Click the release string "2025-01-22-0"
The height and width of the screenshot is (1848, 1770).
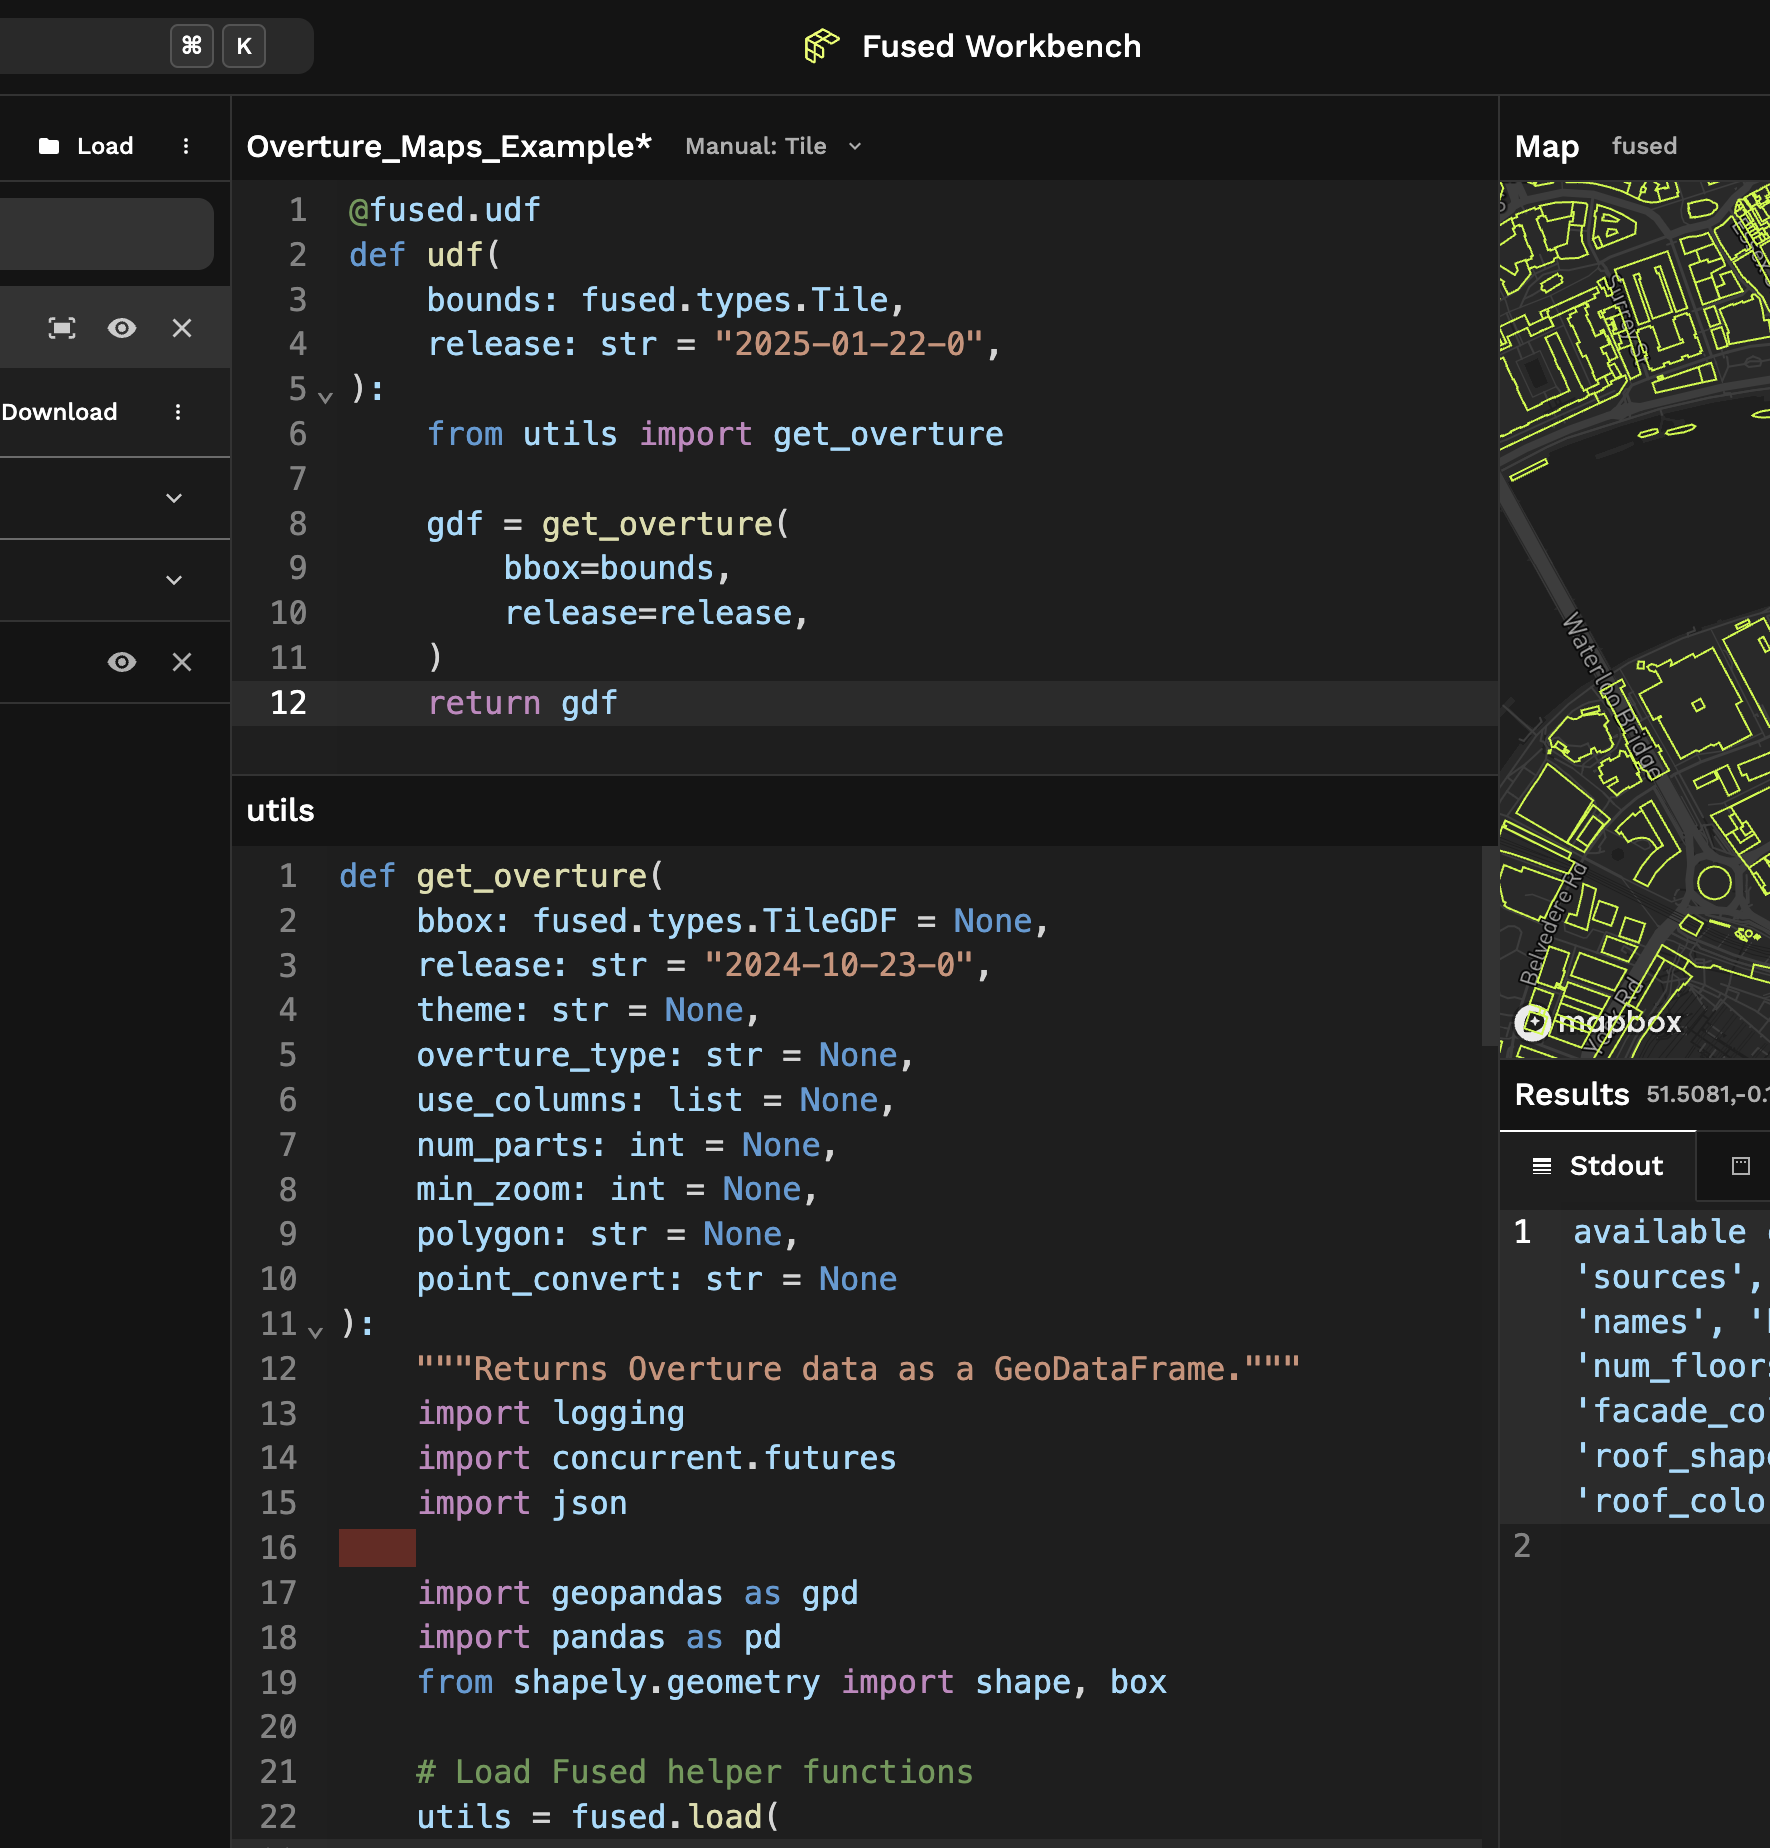849,344
